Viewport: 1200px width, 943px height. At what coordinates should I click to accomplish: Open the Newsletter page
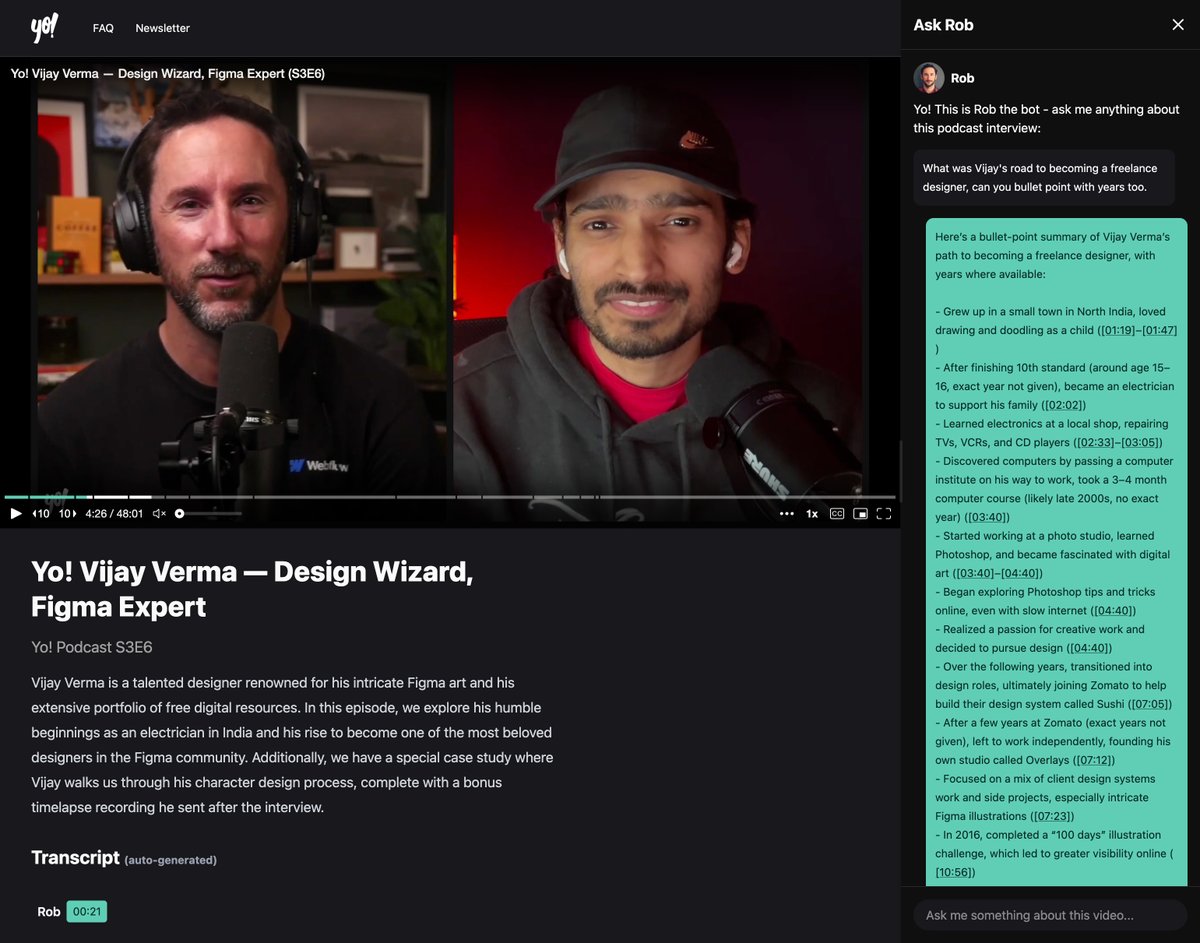(x=162, y=28)
